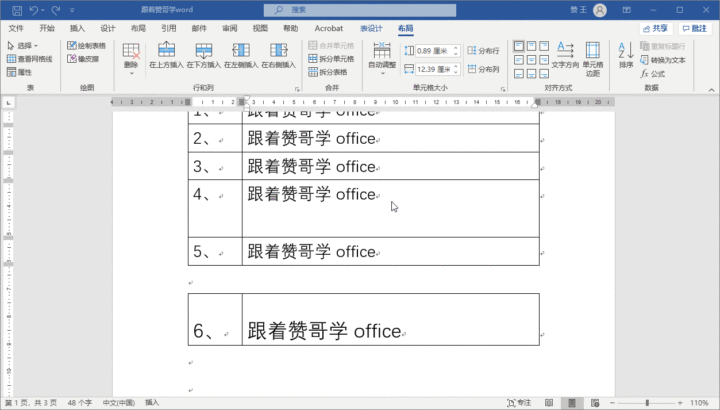Switch to the 设计 tab
Image resolution: width=720 pixels, height=410 pixels.
coord(107,28)
